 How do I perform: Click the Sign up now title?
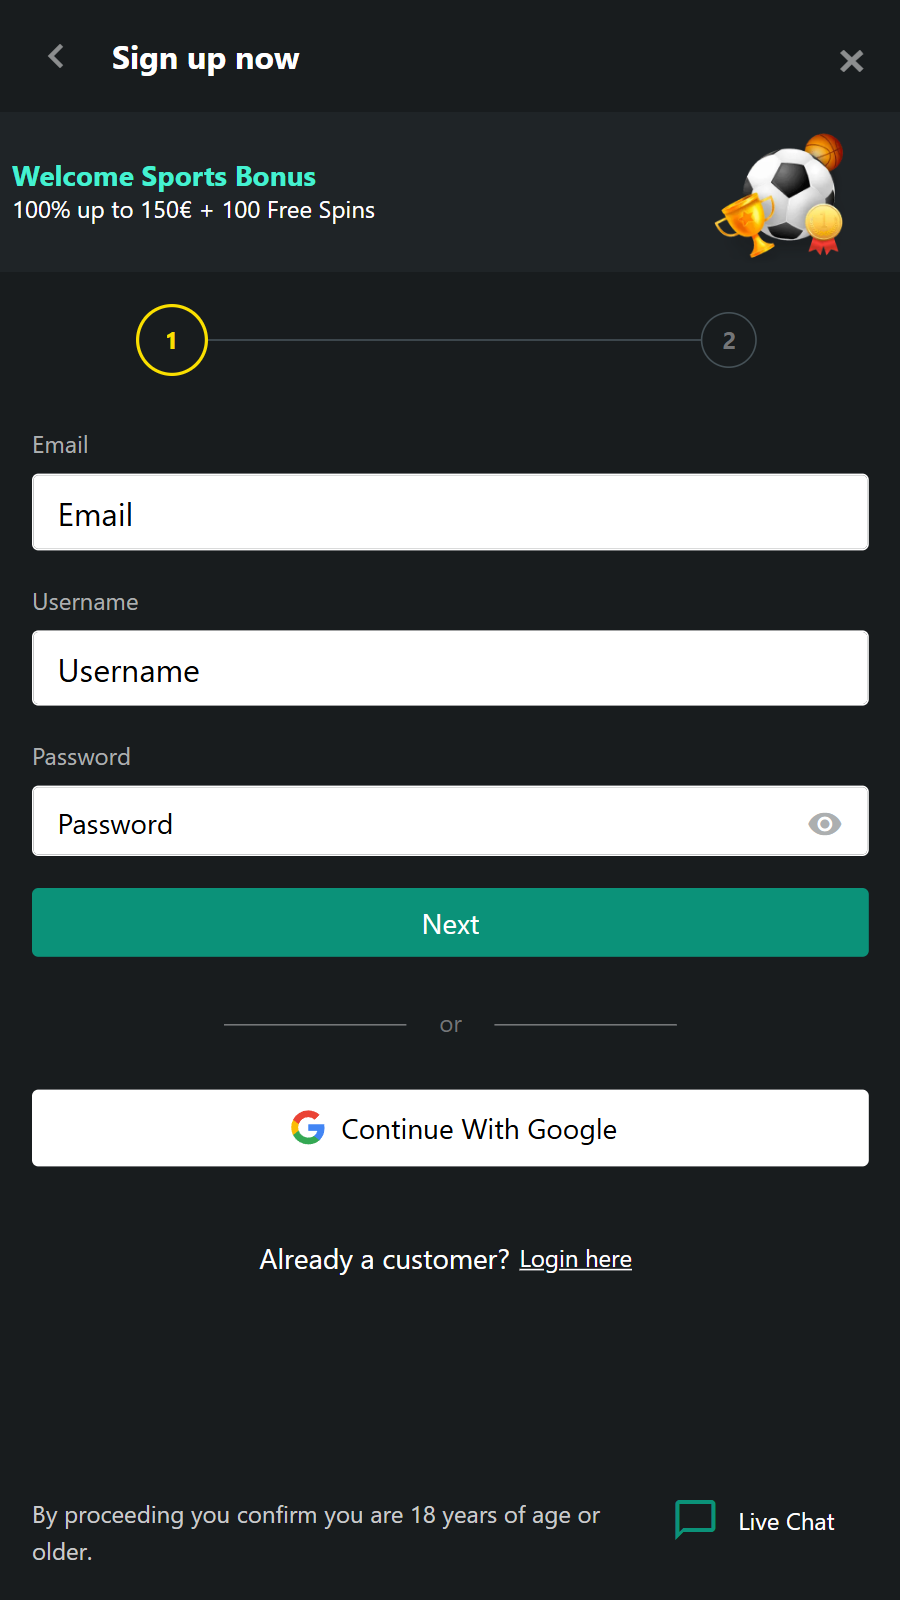[205, 59]
